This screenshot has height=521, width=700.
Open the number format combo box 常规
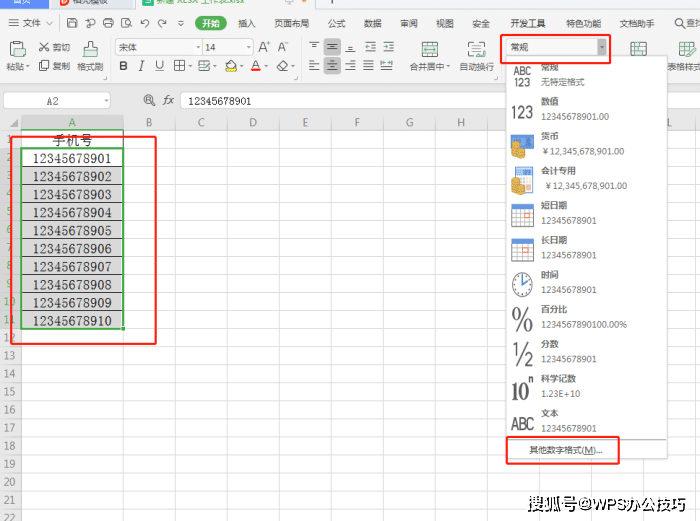[556, 47]
